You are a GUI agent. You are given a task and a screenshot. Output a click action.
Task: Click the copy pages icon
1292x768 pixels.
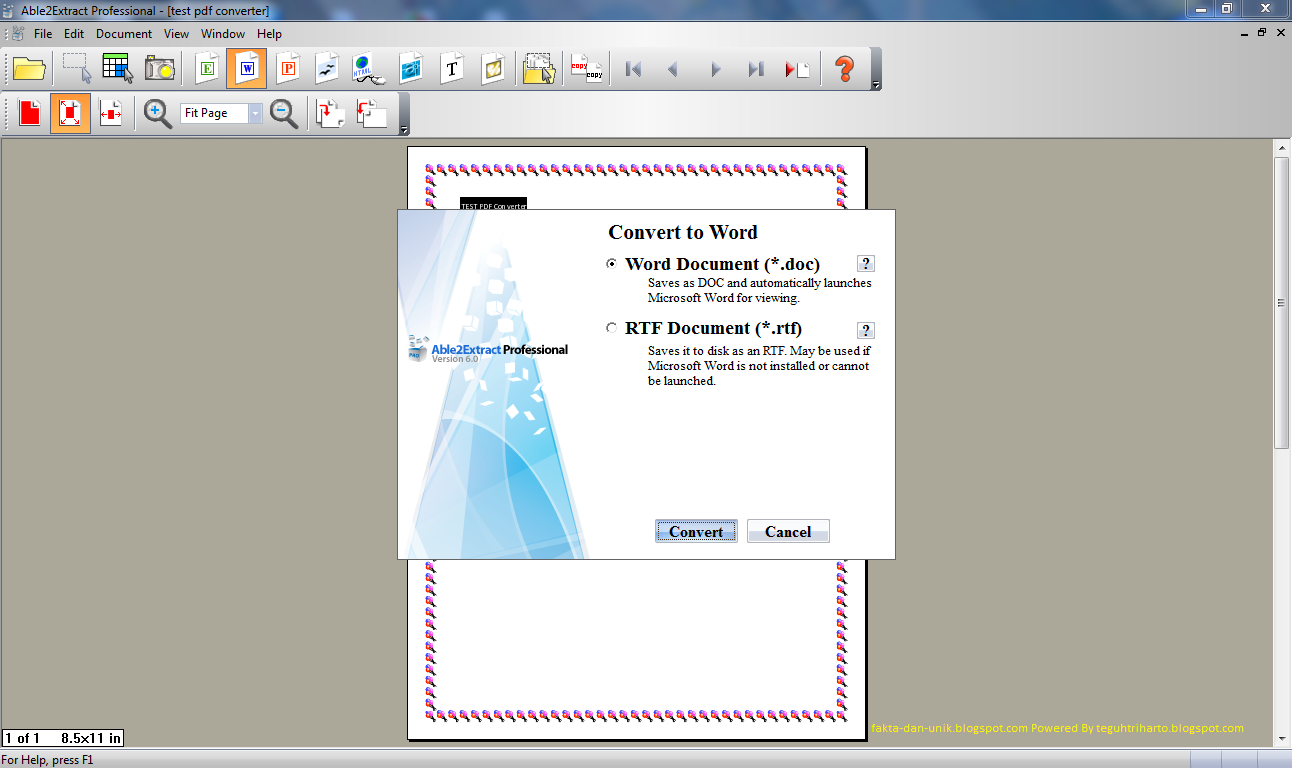(586, 69)
